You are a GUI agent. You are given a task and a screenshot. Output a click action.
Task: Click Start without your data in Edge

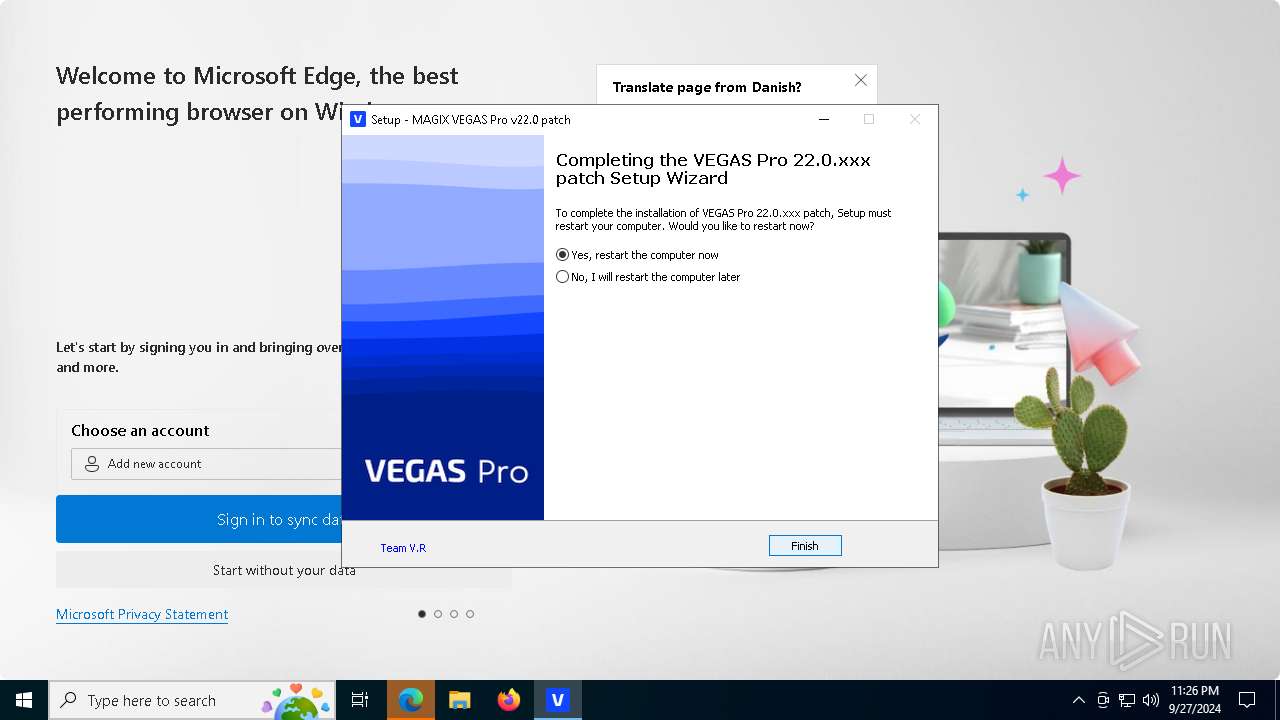point(284,570)
